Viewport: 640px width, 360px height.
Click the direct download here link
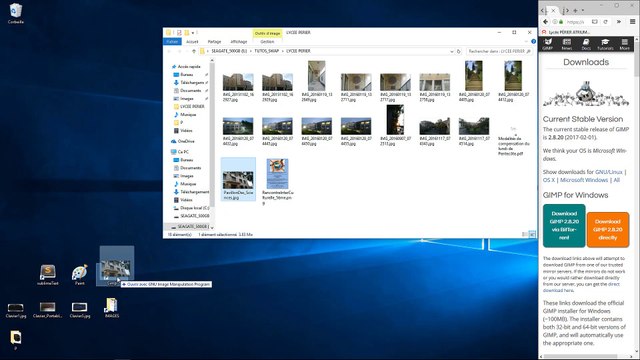click(581, 287)
